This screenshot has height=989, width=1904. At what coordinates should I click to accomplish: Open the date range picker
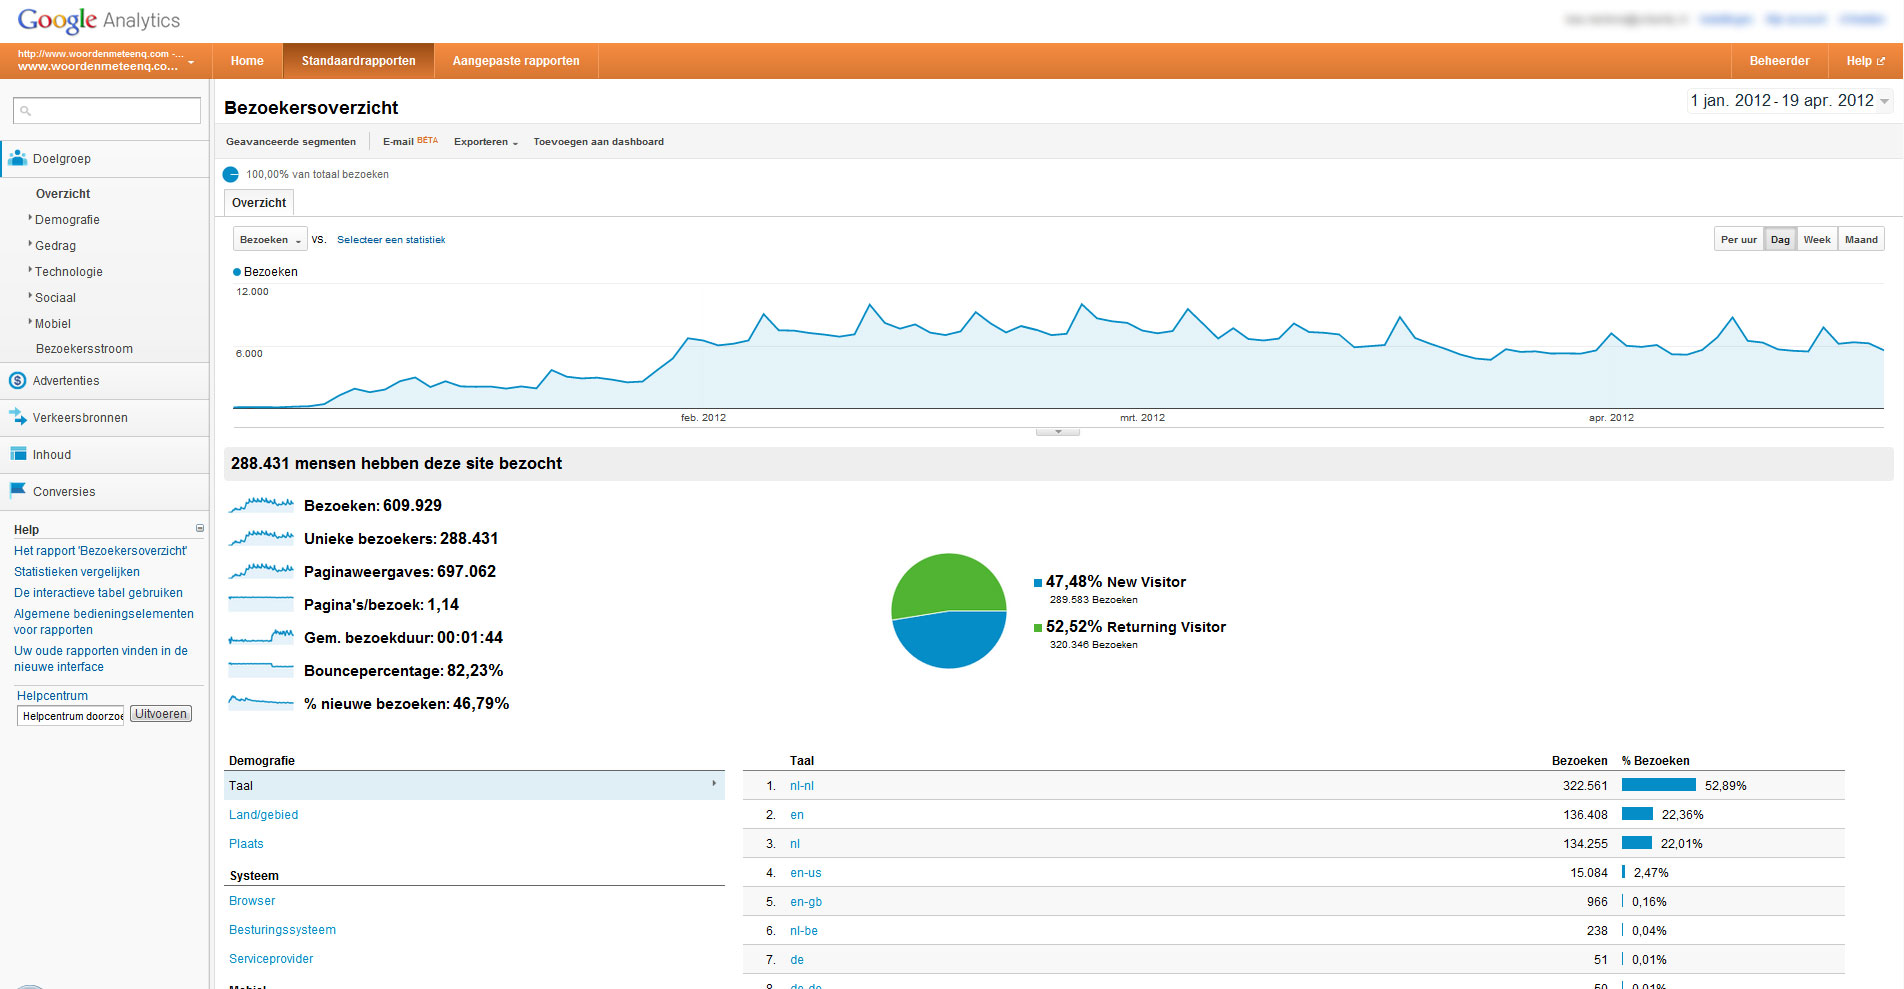point(1789,100)
